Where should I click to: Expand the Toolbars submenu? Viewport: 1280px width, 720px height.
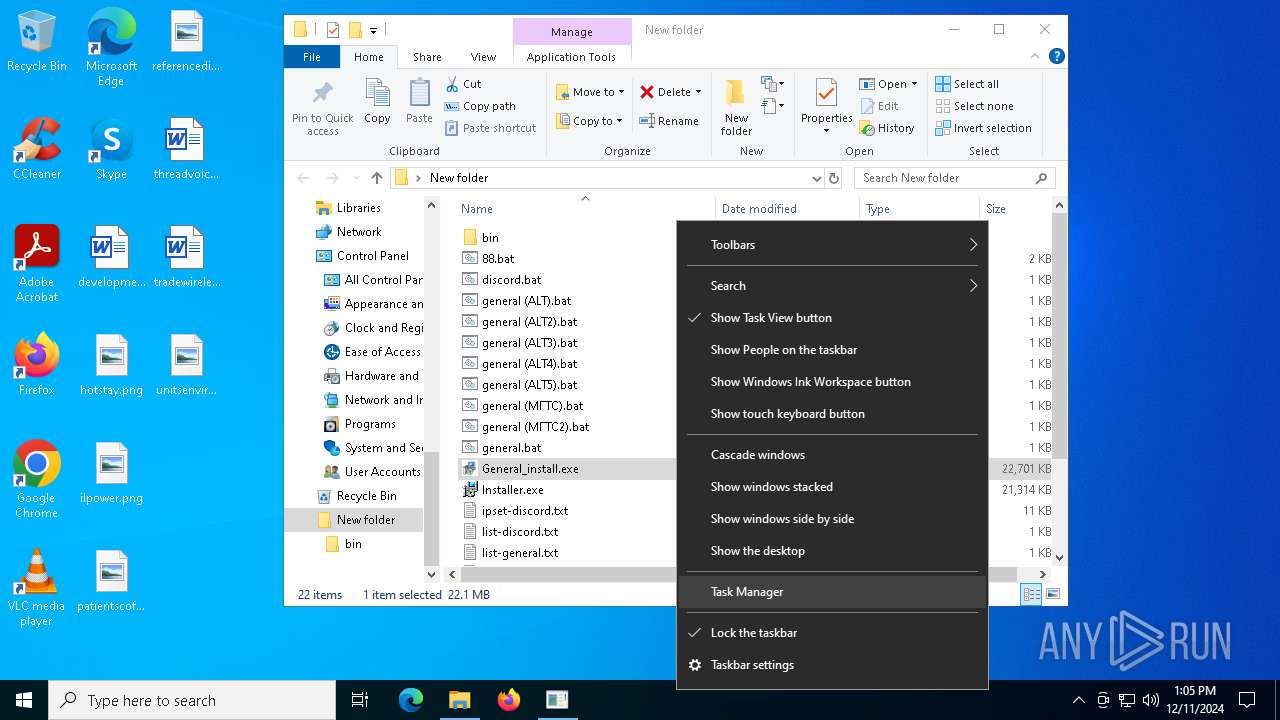[x=832, y=245]
